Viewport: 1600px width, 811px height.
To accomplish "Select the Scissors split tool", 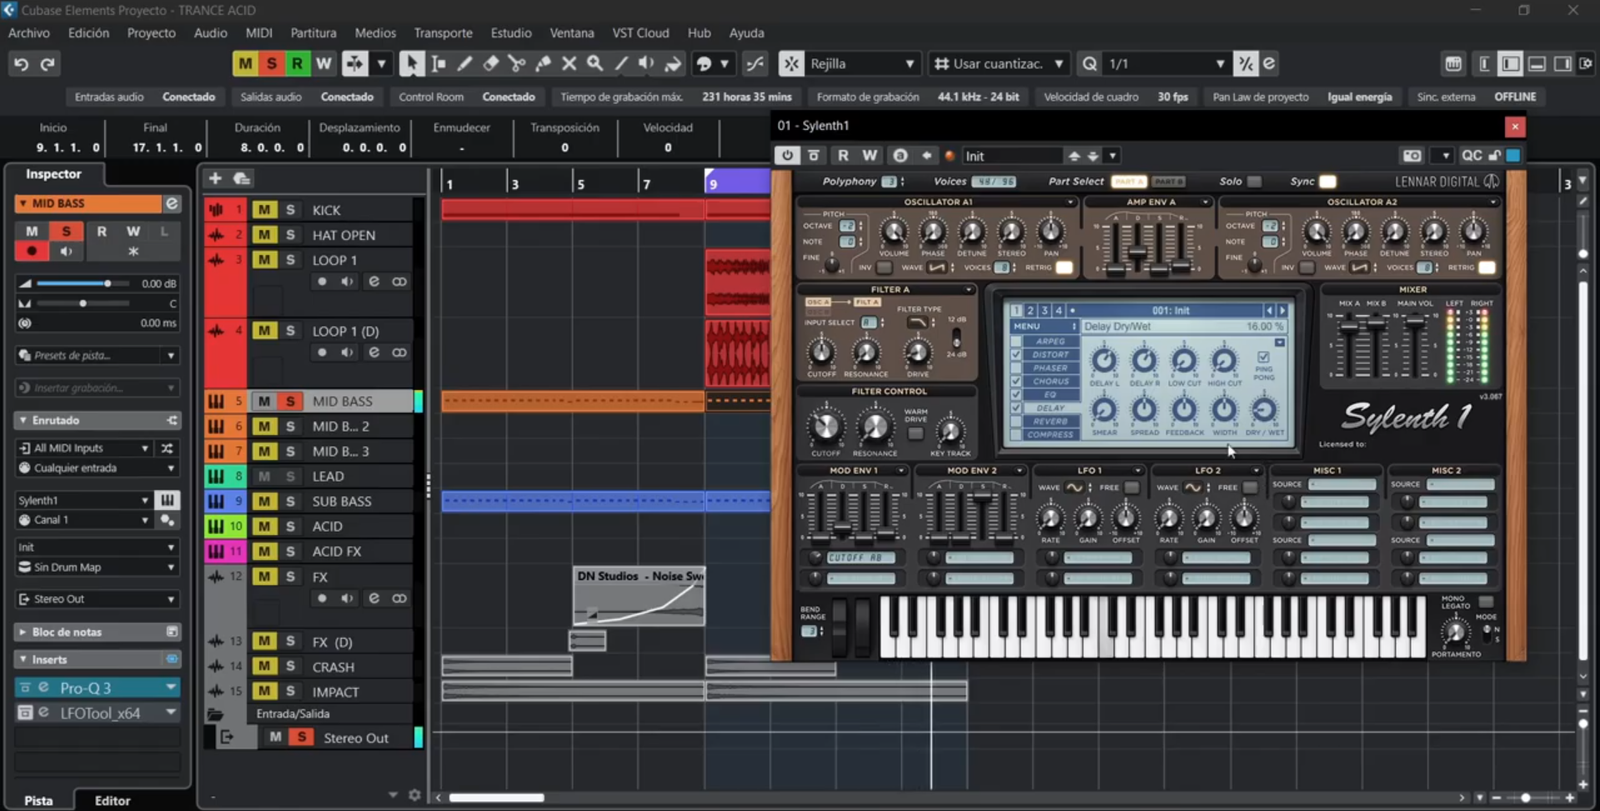I will click(x=517, y=64).
